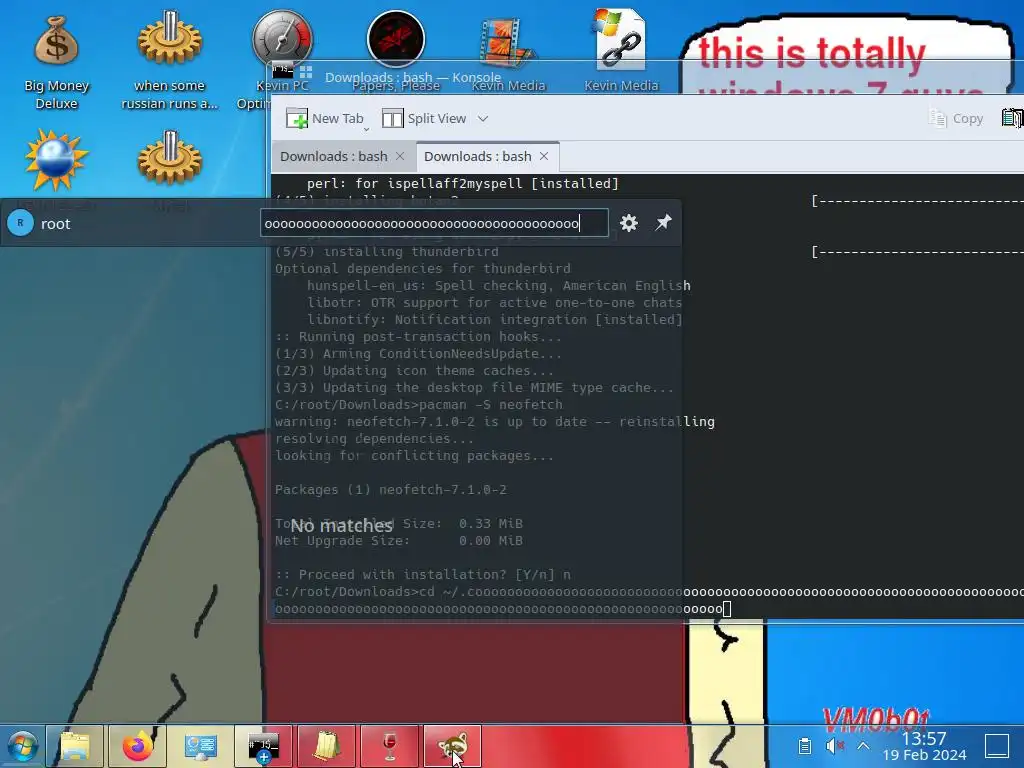Open the notepad taskbar icon
This screenshot has width=1024, height=768.
pyautogui.click(x=326, y=746)
